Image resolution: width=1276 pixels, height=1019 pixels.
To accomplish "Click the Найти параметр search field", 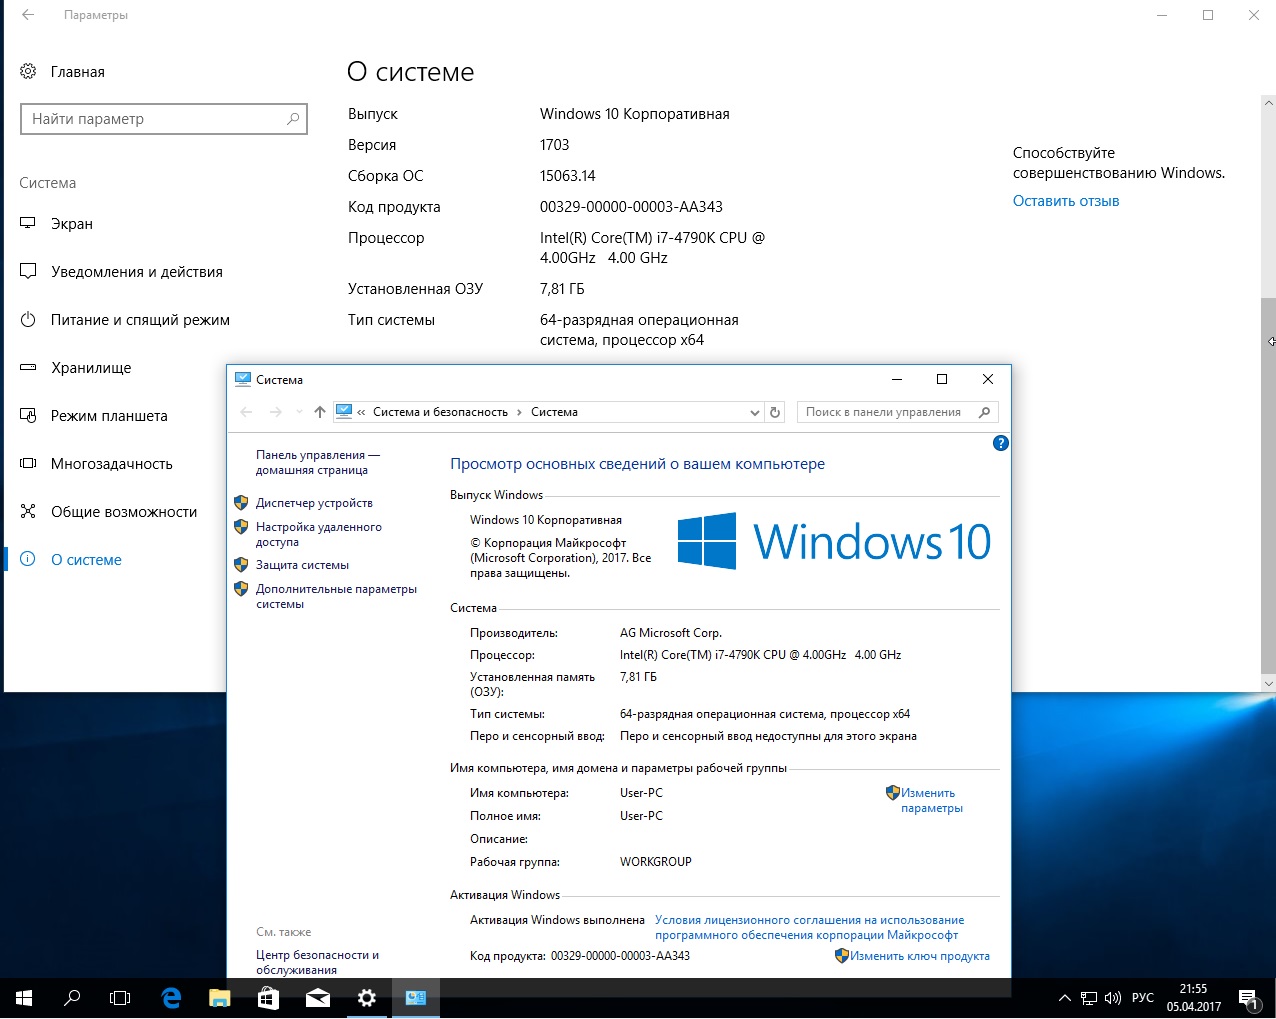I will pos(164,119).
